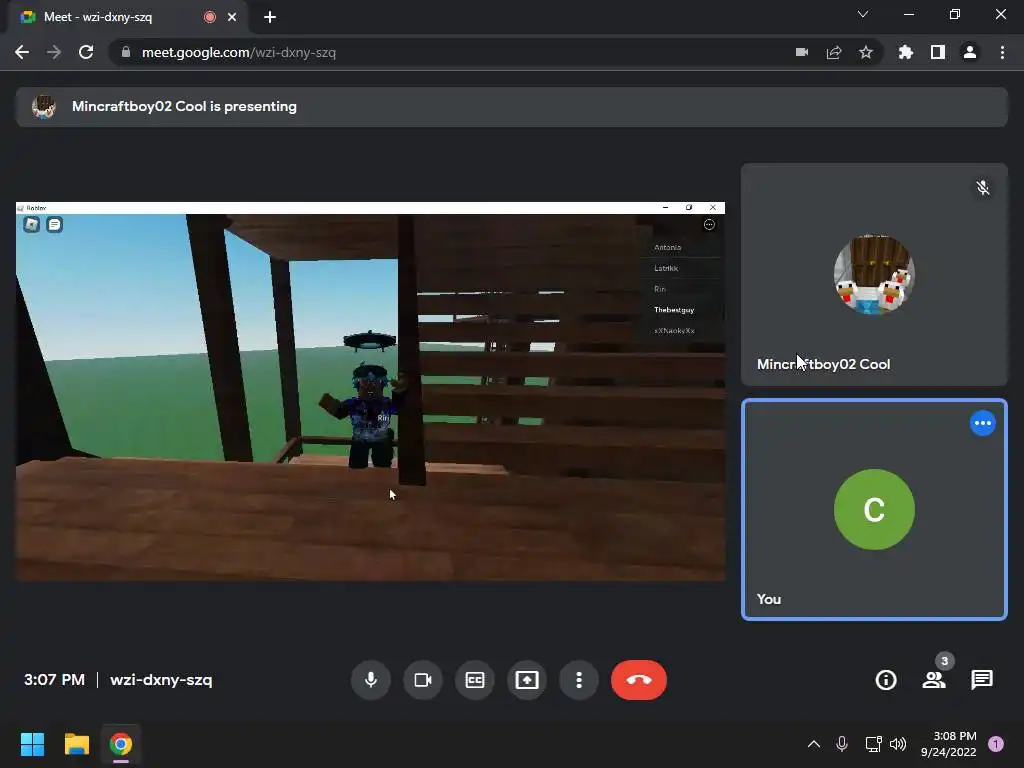This screenshot has height=768, width=1024.
Task: Go forward with the browser arrow
Action: click(54, 52)
